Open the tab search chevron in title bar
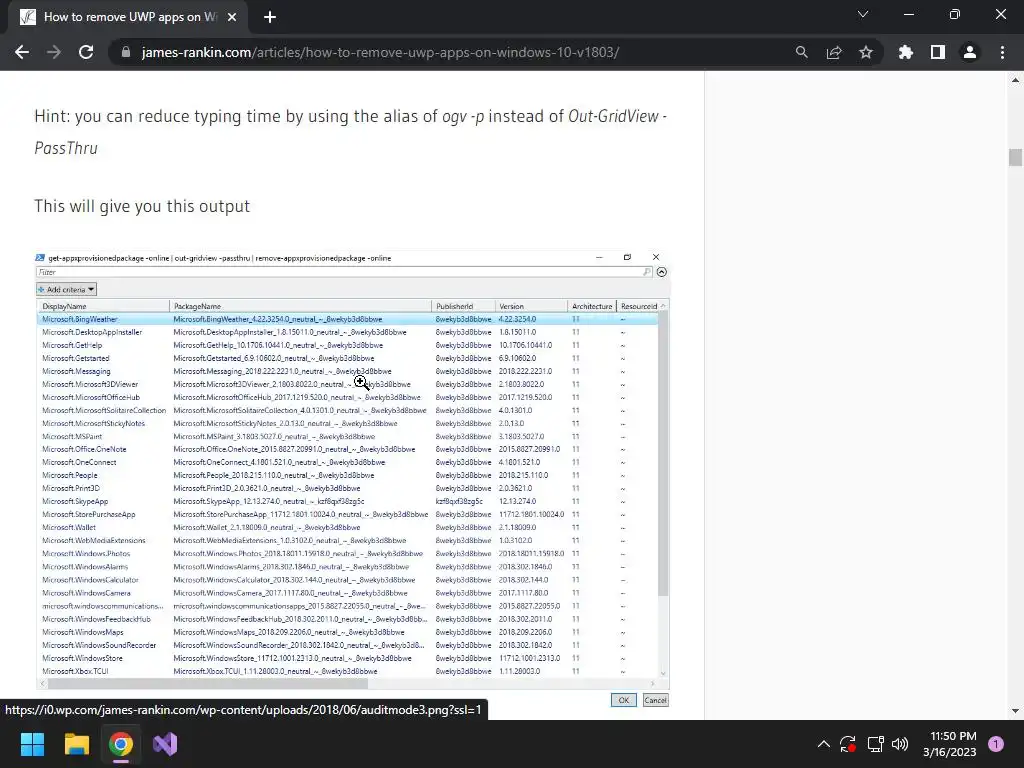 (863, 14)
